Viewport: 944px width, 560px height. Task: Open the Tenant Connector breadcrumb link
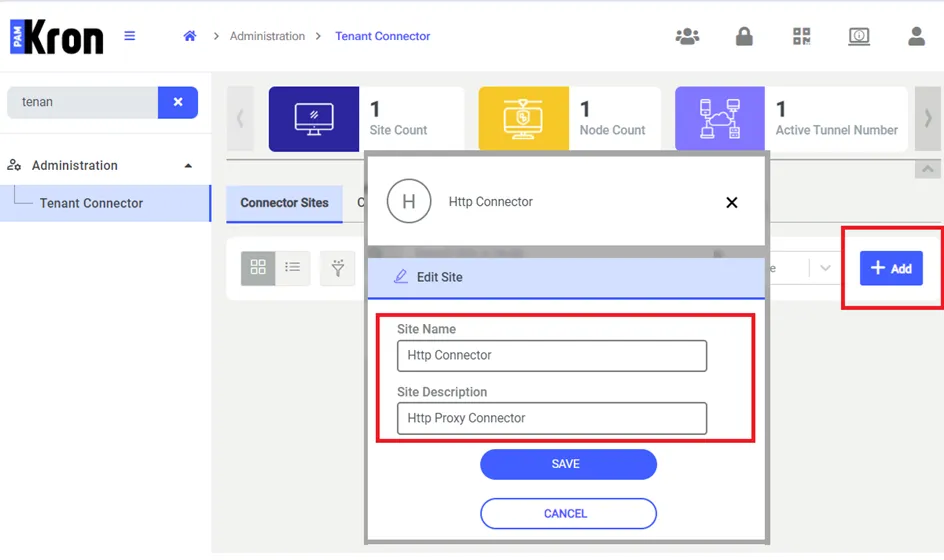tap(382, 36)
